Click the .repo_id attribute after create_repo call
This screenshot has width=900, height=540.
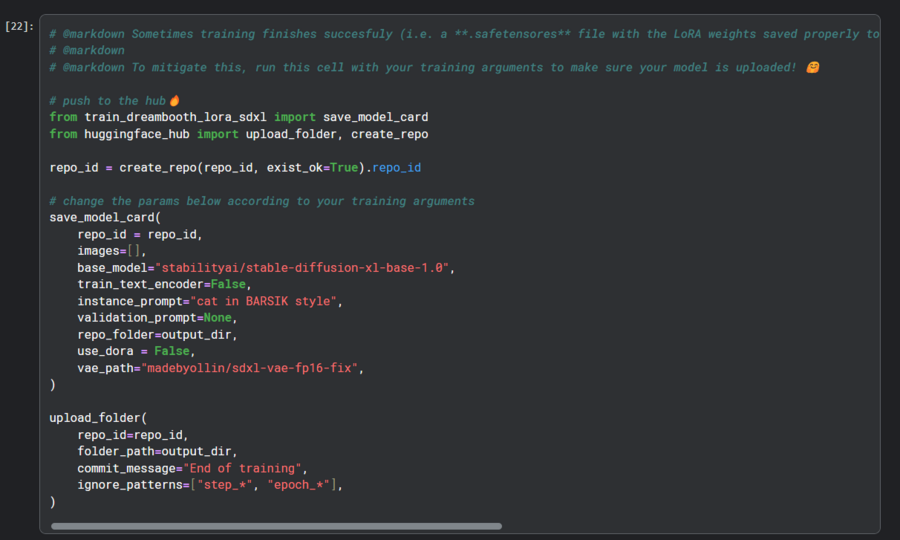(x=396, y=168)
